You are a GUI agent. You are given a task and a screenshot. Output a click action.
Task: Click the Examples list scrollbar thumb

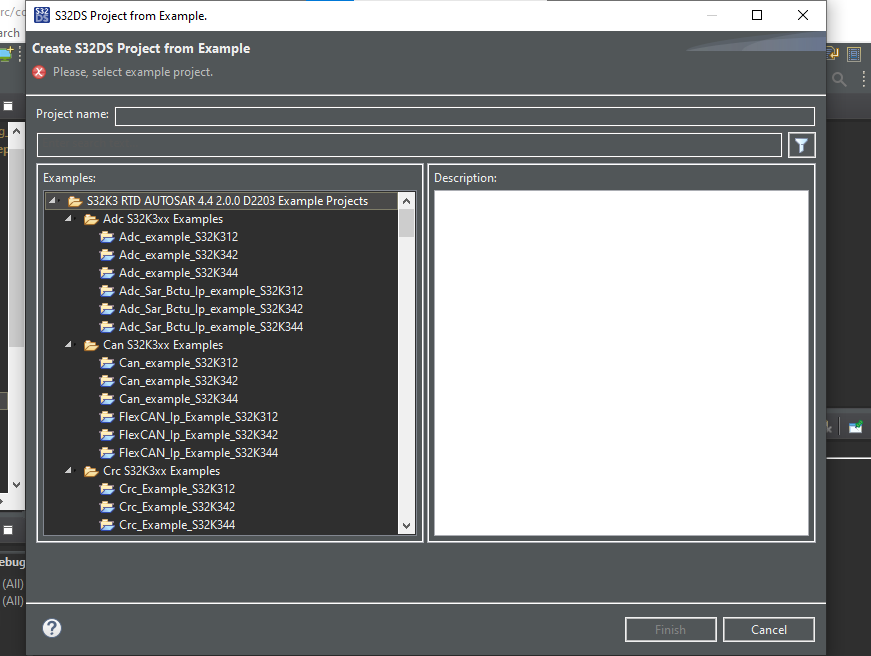tap(407, 223)
